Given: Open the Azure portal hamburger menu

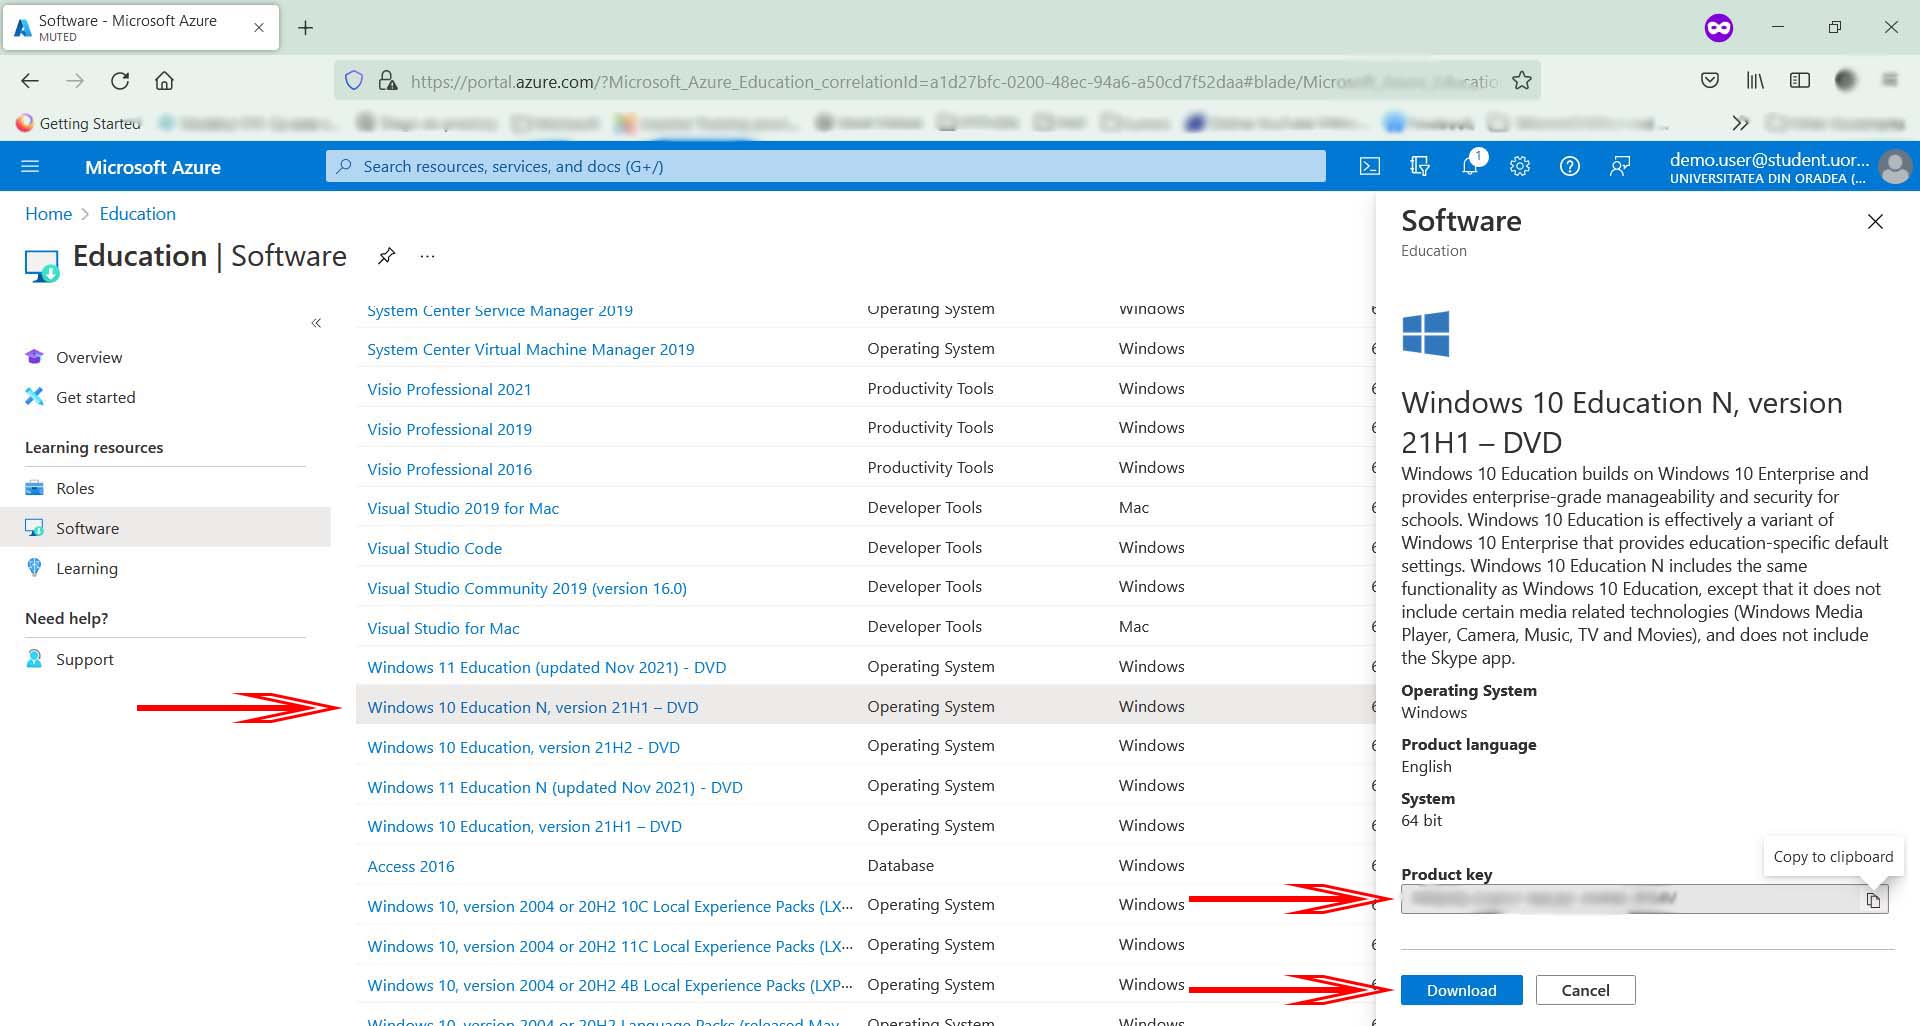Looking at the screenshot, I should 30,166.
